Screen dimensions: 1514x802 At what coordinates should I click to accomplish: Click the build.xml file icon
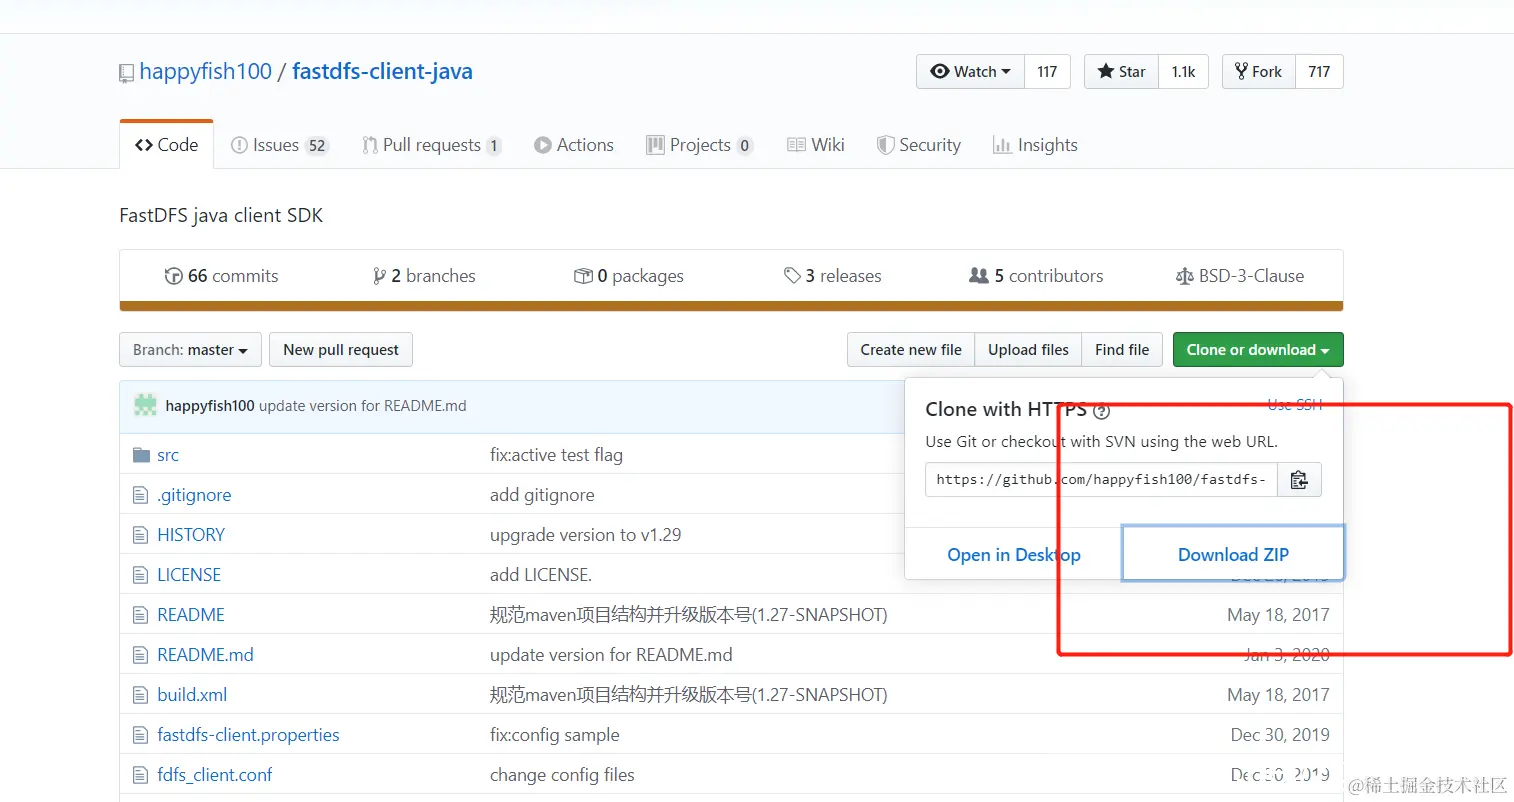[140, 695]
